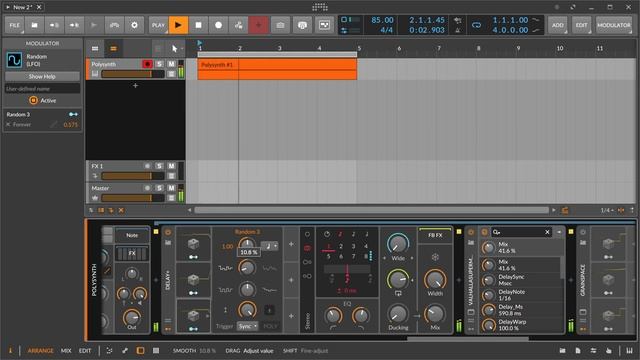Click the red overdub plus button
The width and height of the screenshot is (640, 360).
[x=258, y=25]
